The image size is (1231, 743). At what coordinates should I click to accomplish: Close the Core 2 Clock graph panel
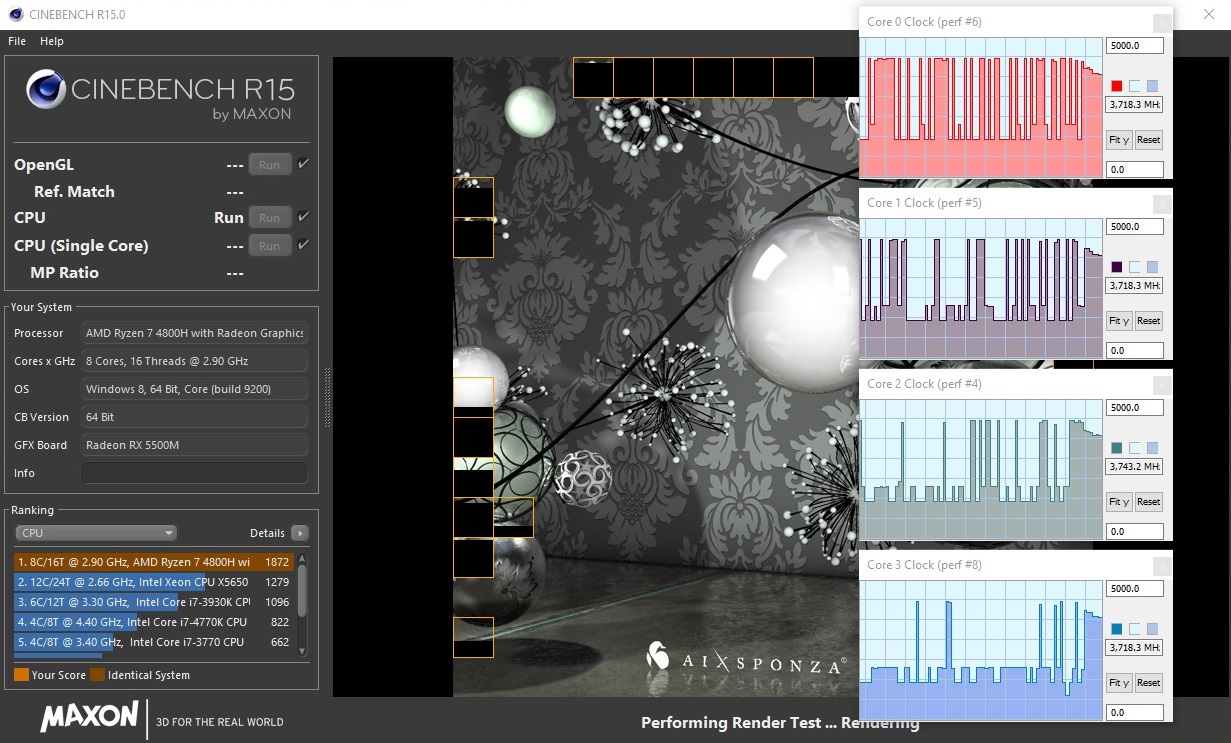pos(1161,384)
